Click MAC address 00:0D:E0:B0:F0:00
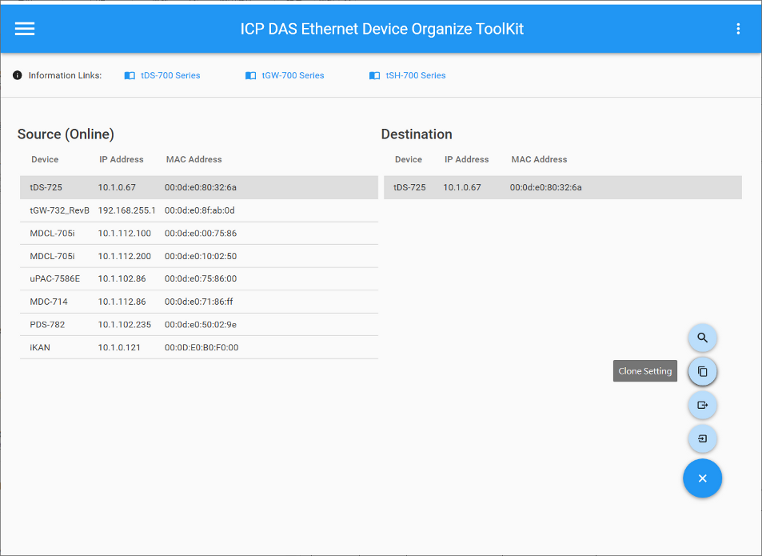 [201, 348]
